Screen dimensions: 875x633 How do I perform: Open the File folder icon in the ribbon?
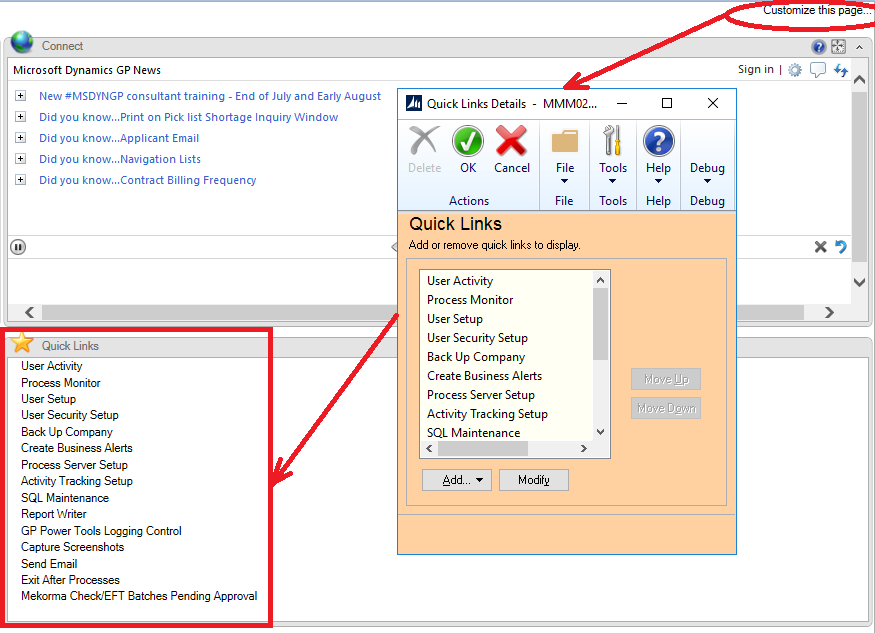565,141
